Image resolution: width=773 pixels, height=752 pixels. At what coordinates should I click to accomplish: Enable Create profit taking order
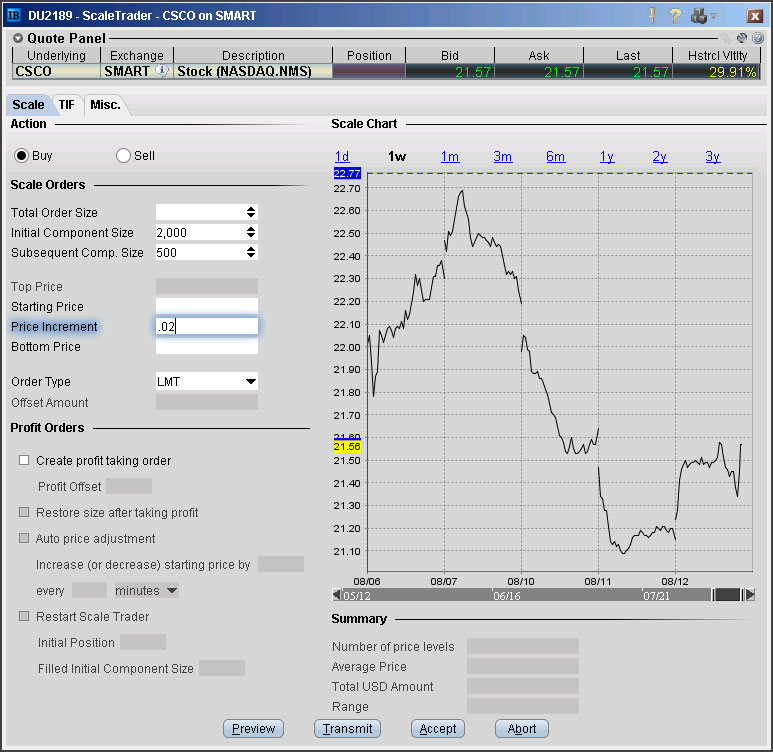24,461
